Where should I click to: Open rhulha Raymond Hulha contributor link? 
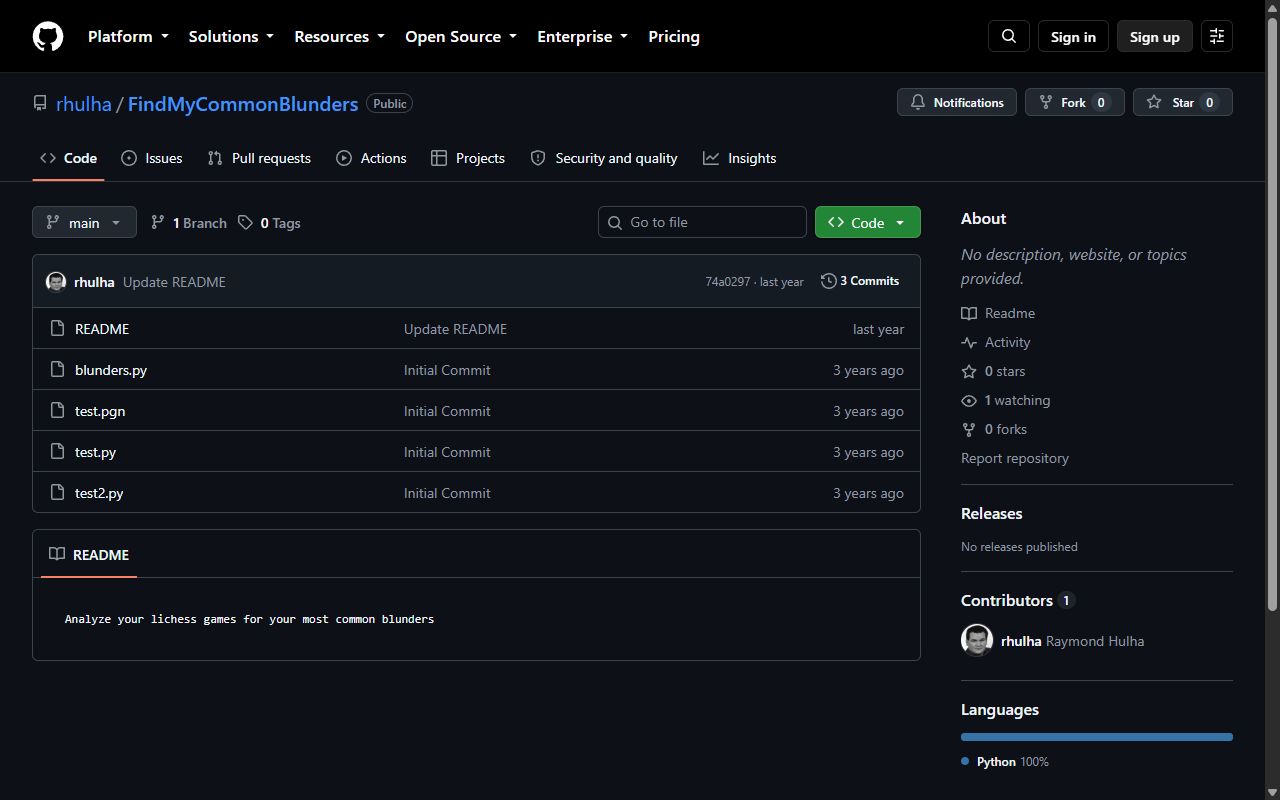1072,641
